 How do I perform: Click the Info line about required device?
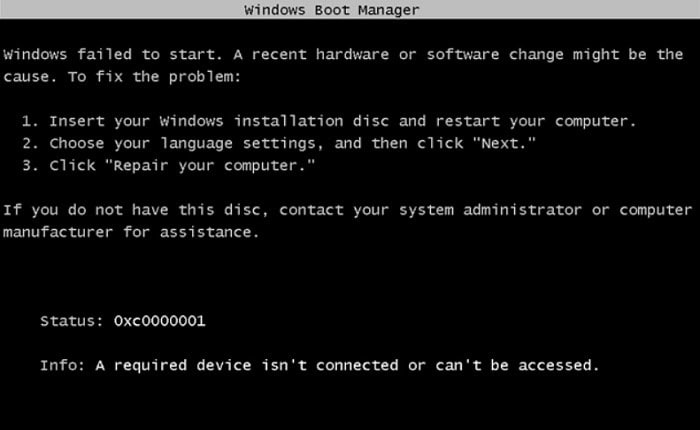point(320,366)
